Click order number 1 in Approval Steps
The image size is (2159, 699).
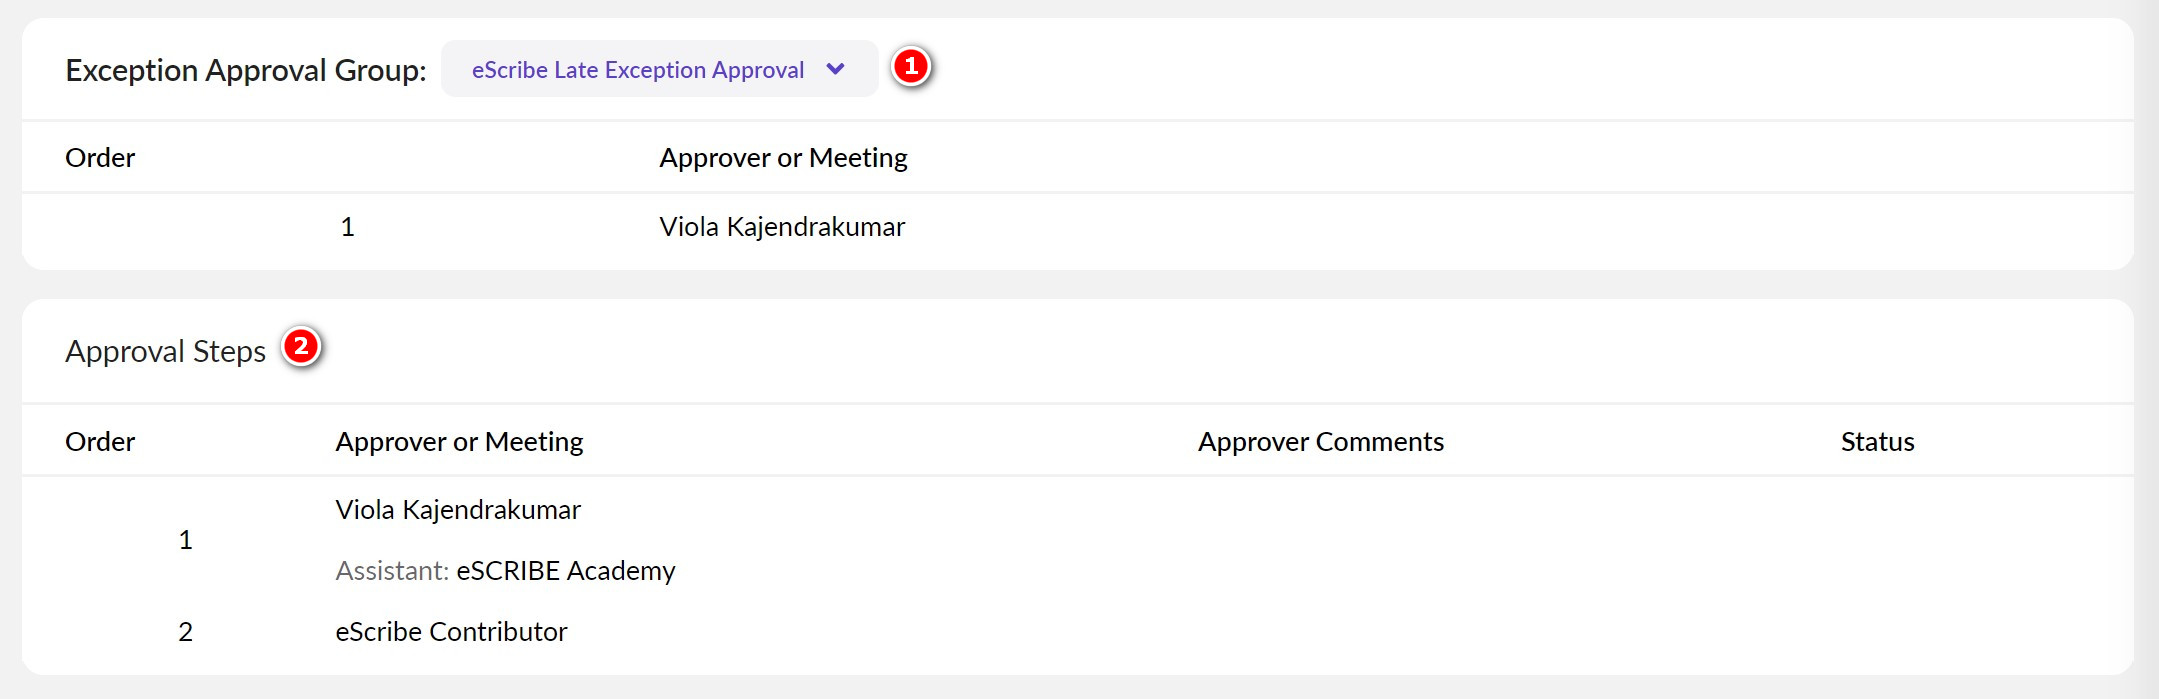[185, 540]
